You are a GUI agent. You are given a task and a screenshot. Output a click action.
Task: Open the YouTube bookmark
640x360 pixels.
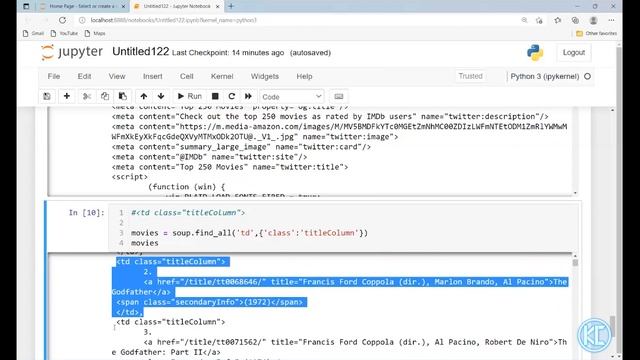click(64, 33)
